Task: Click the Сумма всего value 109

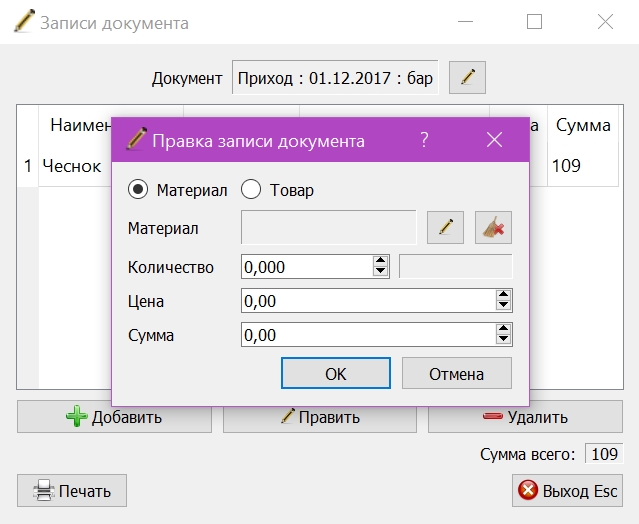Action: pyautogui.click(x=604, y=454)
